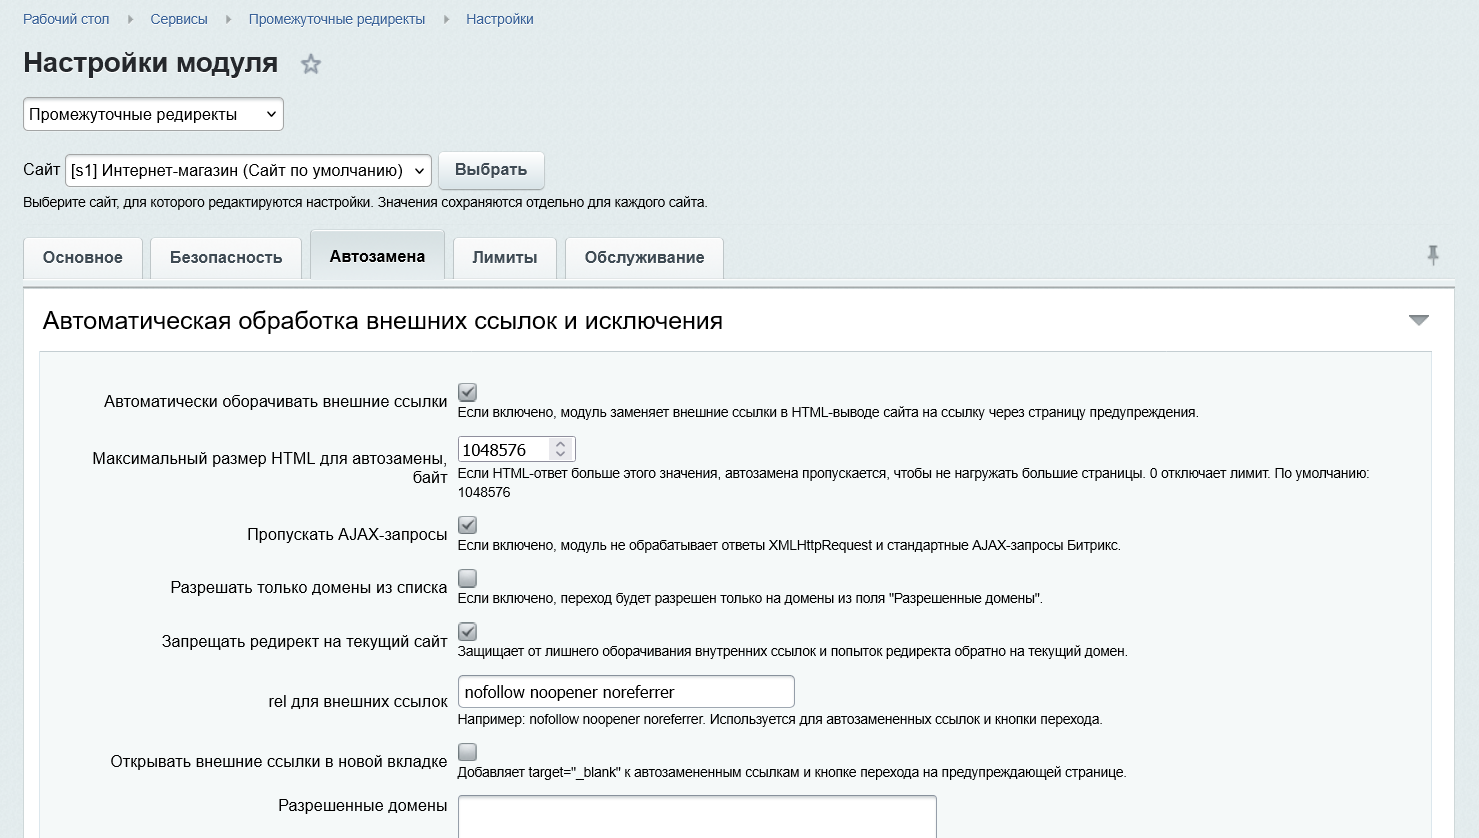Go to Рабочий стол breadcrumb link

tap(66, 19)
